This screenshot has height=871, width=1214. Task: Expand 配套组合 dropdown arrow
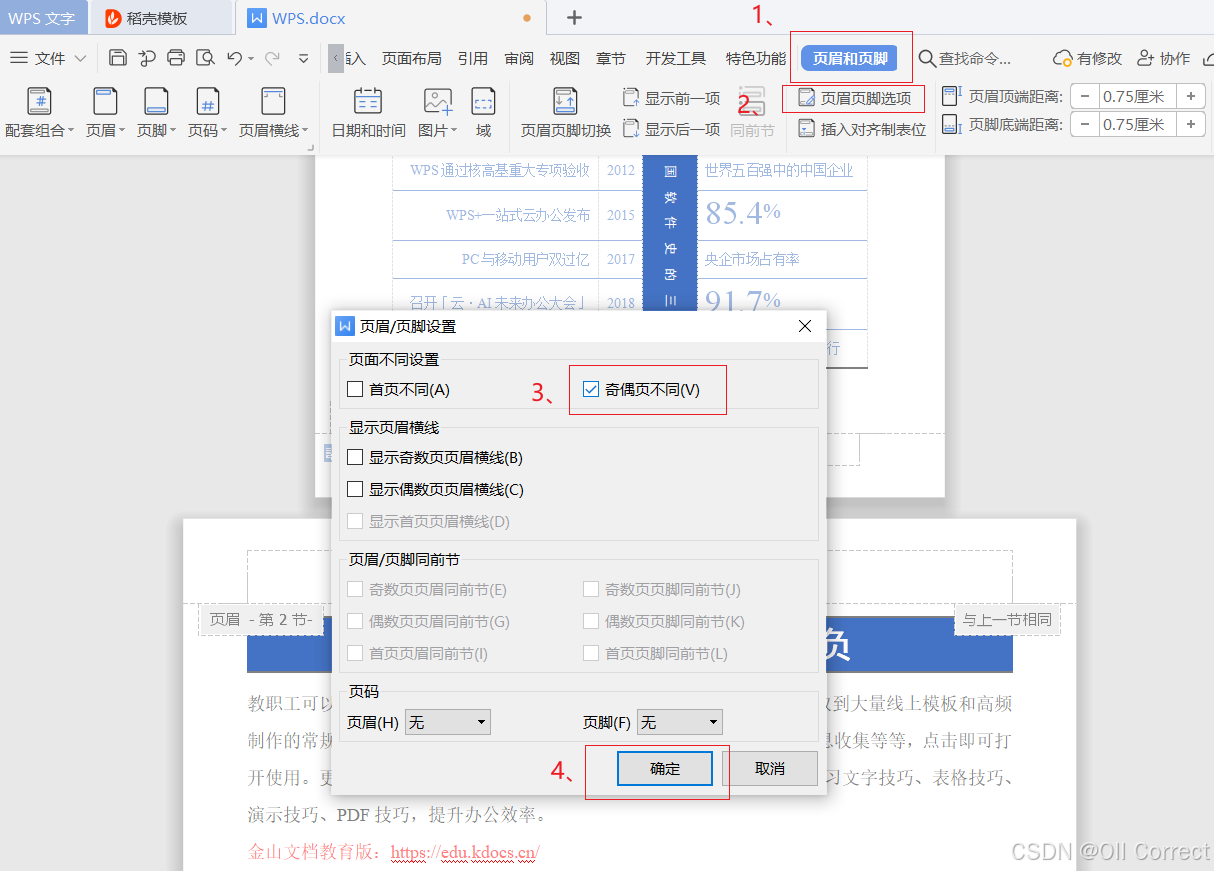pos(70,130)
